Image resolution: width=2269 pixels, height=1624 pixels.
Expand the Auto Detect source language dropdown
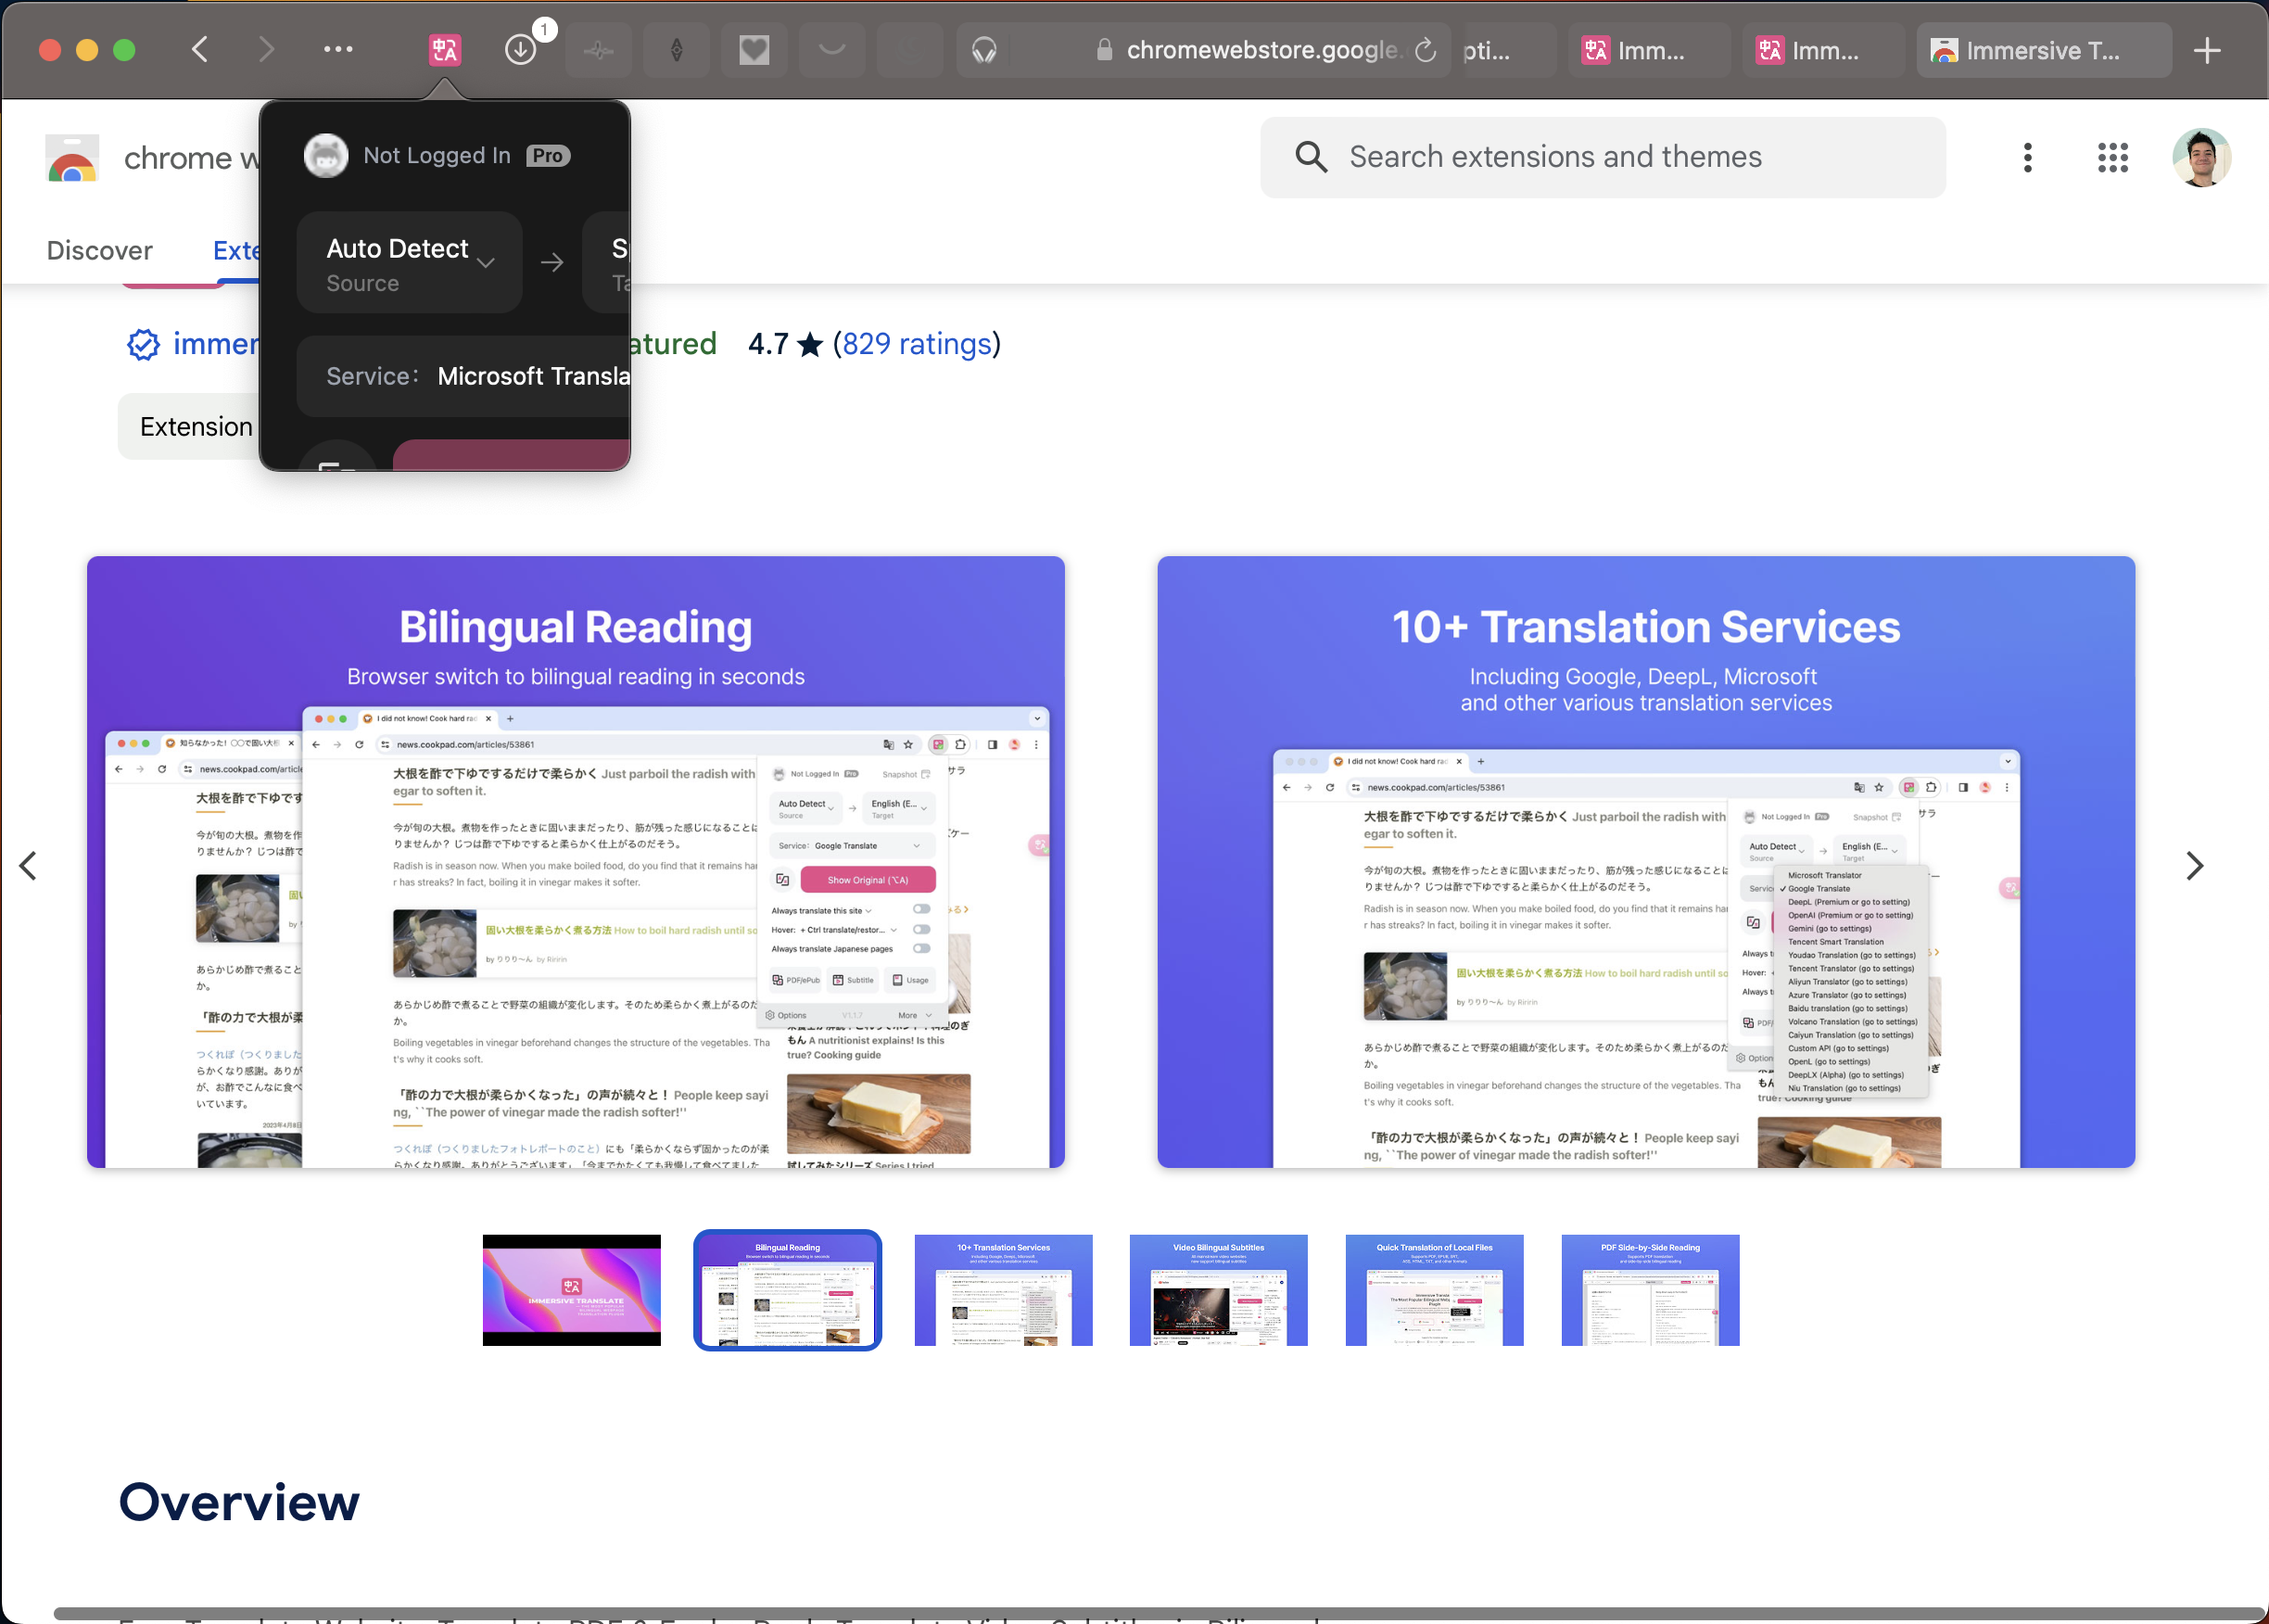[409, 262]
